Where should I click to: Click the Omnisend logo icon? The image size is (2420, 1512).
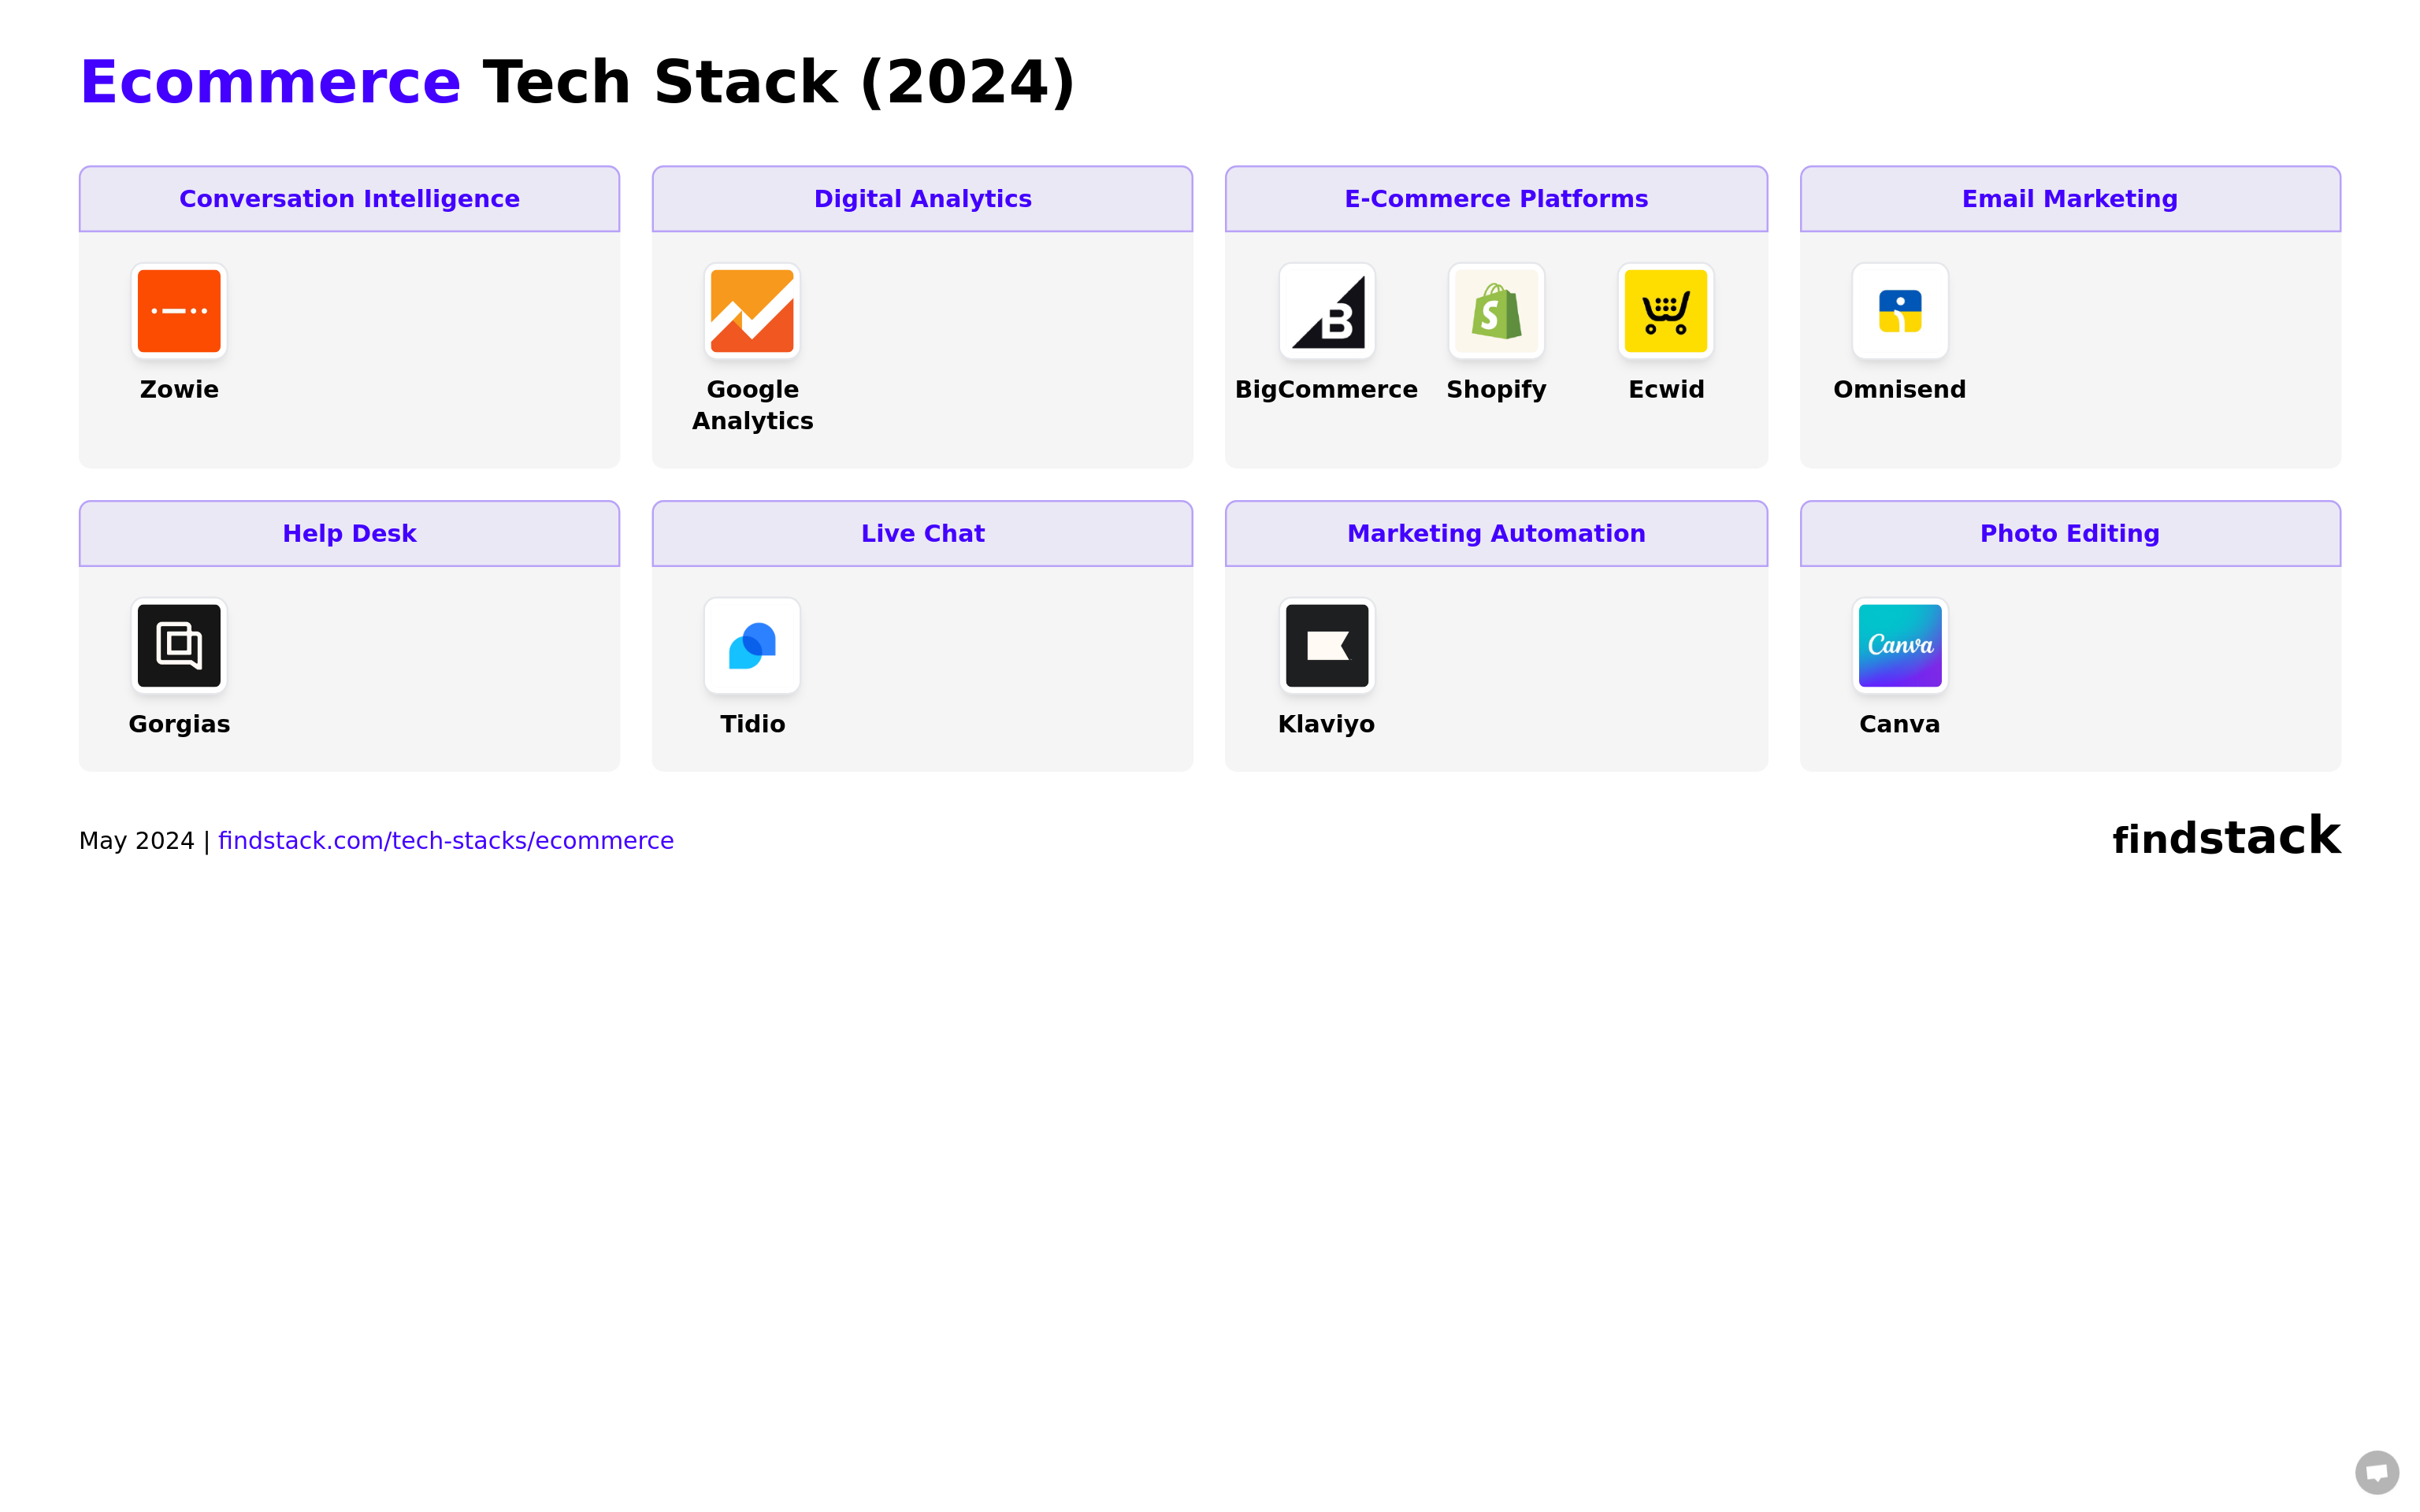pos(1900,311)
